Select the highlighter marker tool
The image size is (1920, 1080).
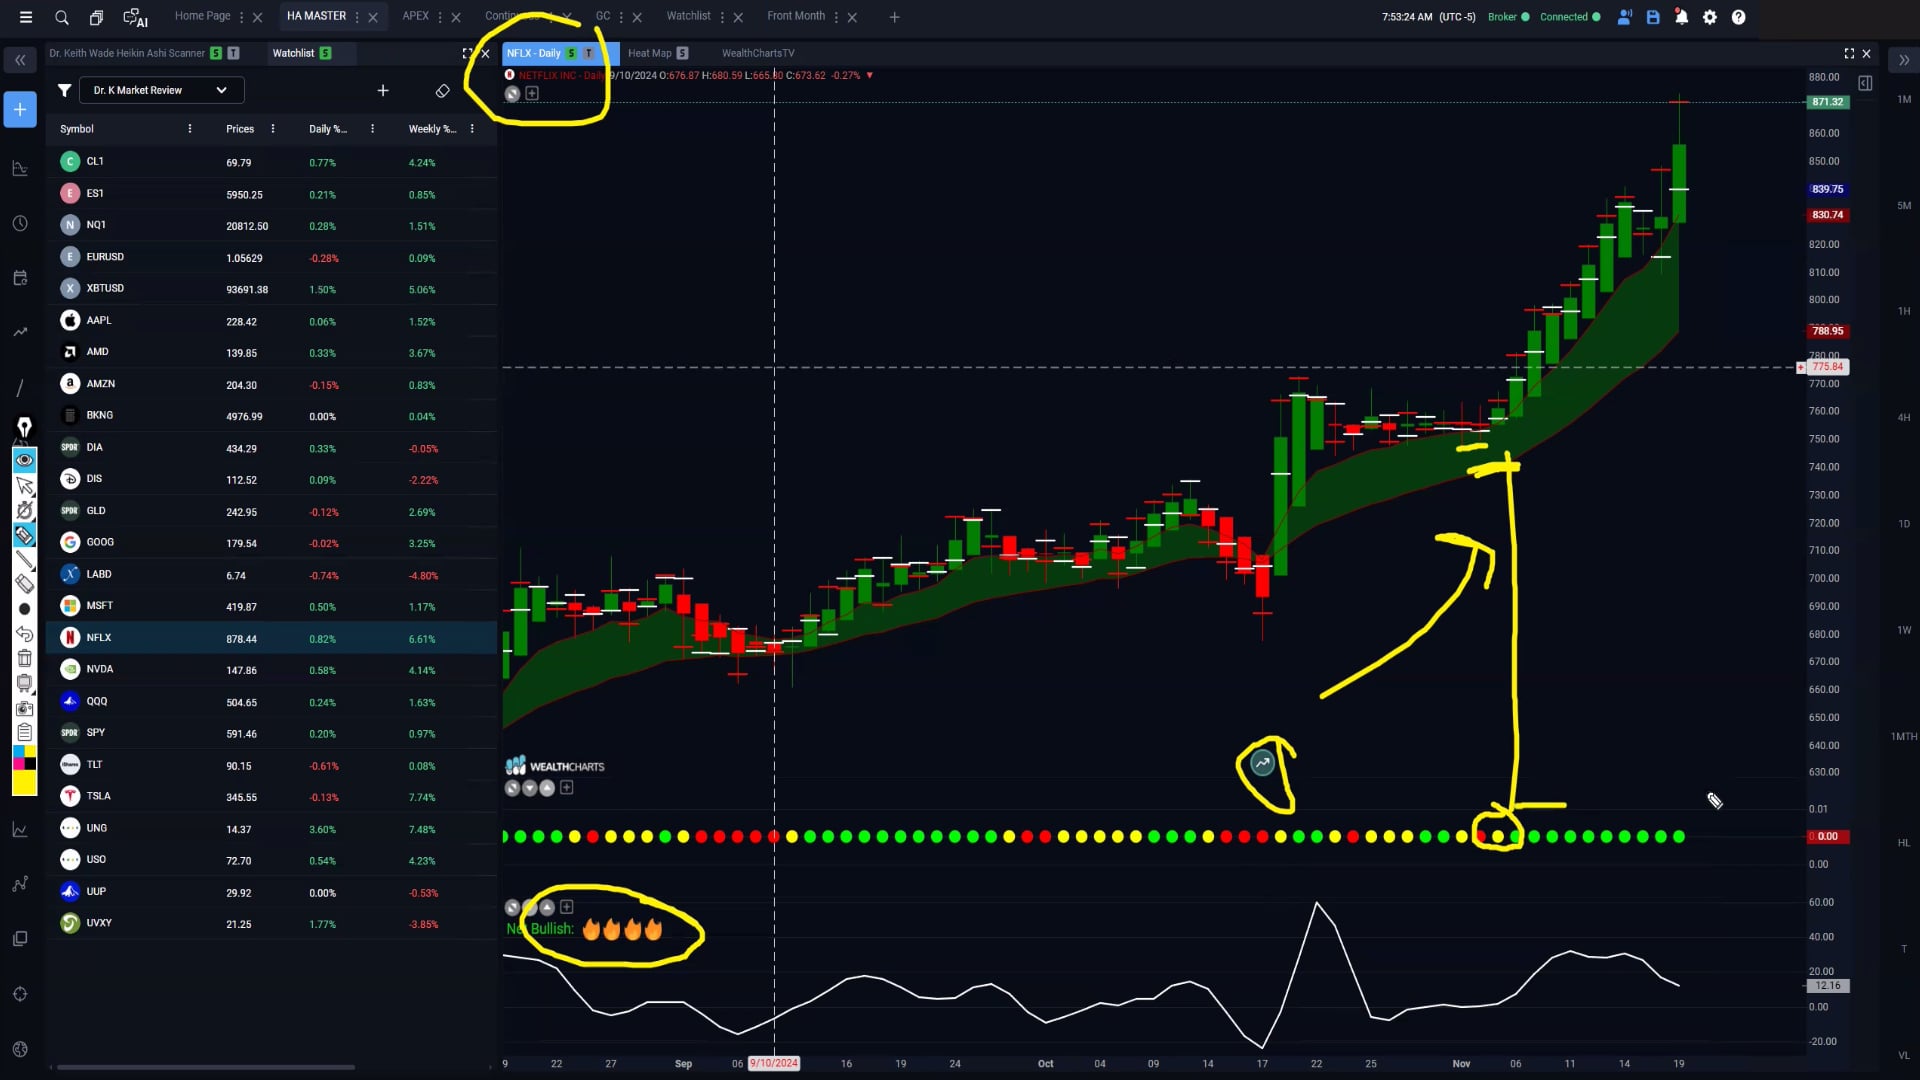(x=24, y=535)
